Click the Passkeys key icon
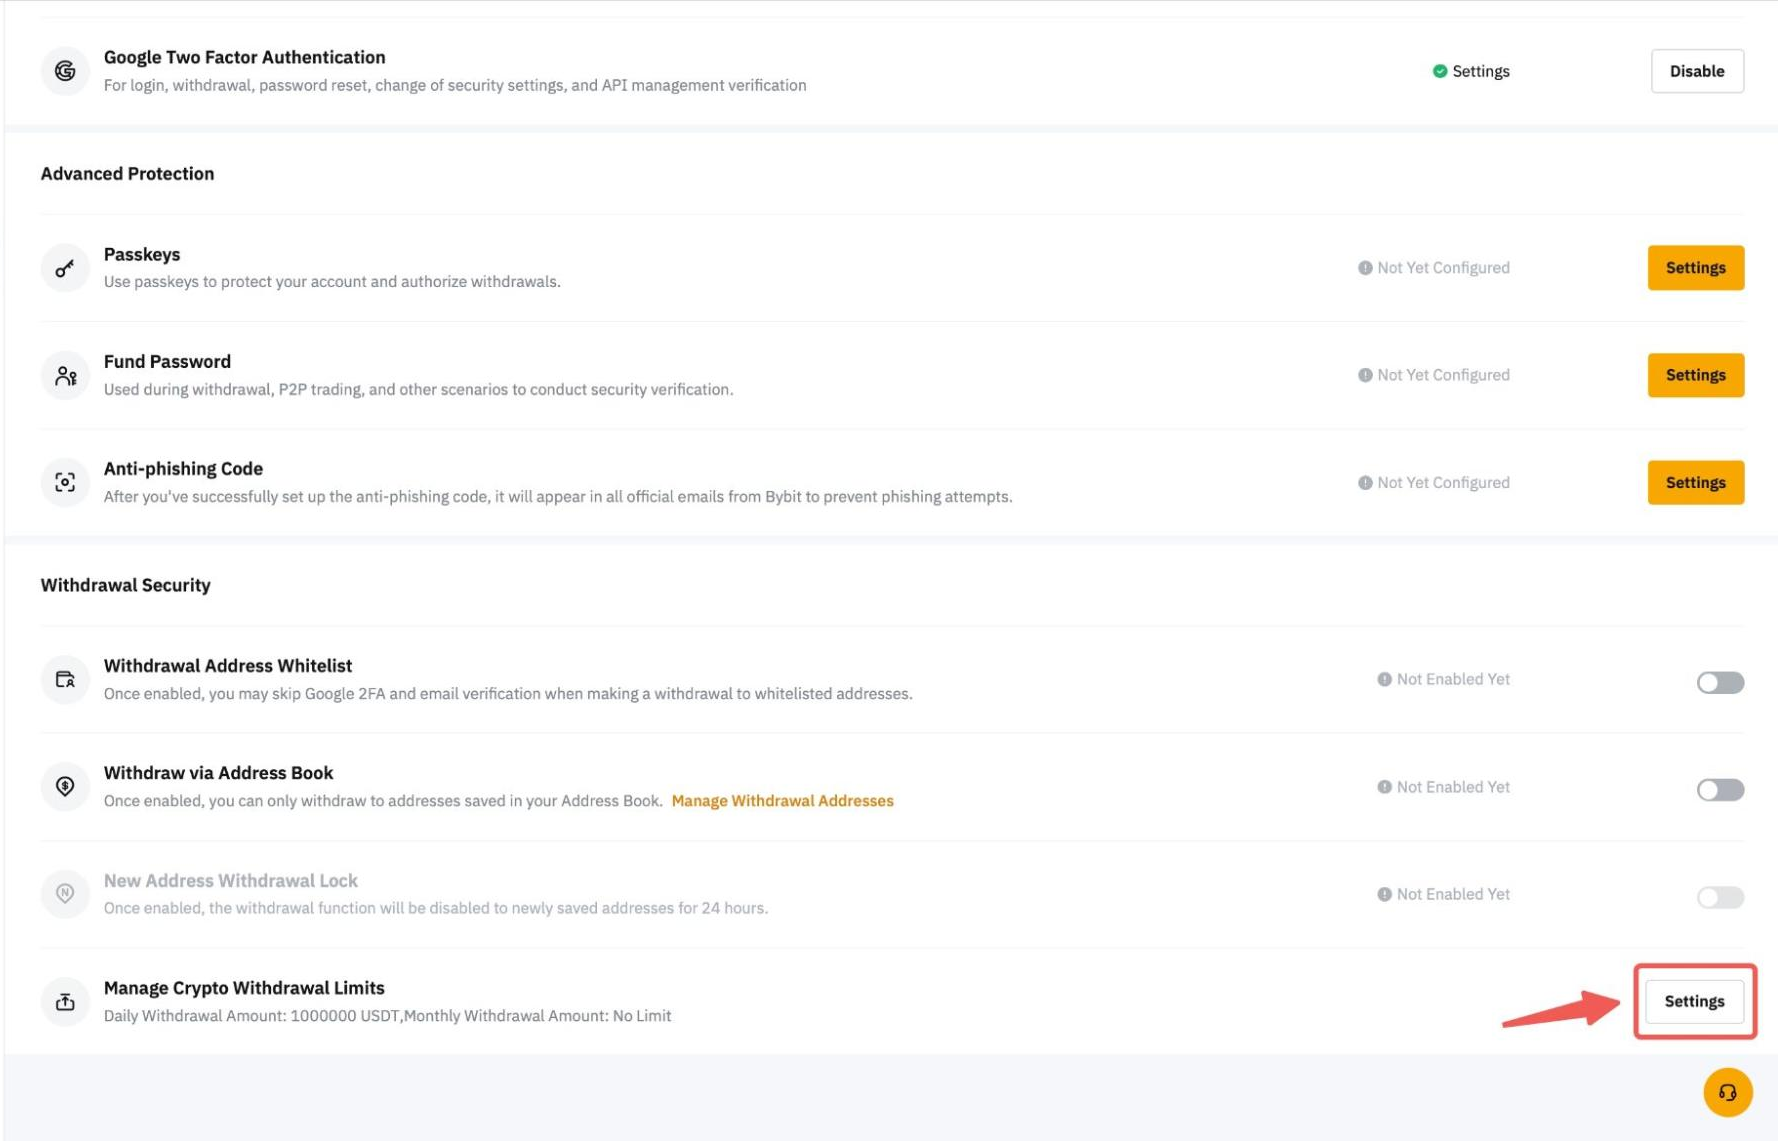Viewport: 1778px width, 1141px height. pos(65,268)
